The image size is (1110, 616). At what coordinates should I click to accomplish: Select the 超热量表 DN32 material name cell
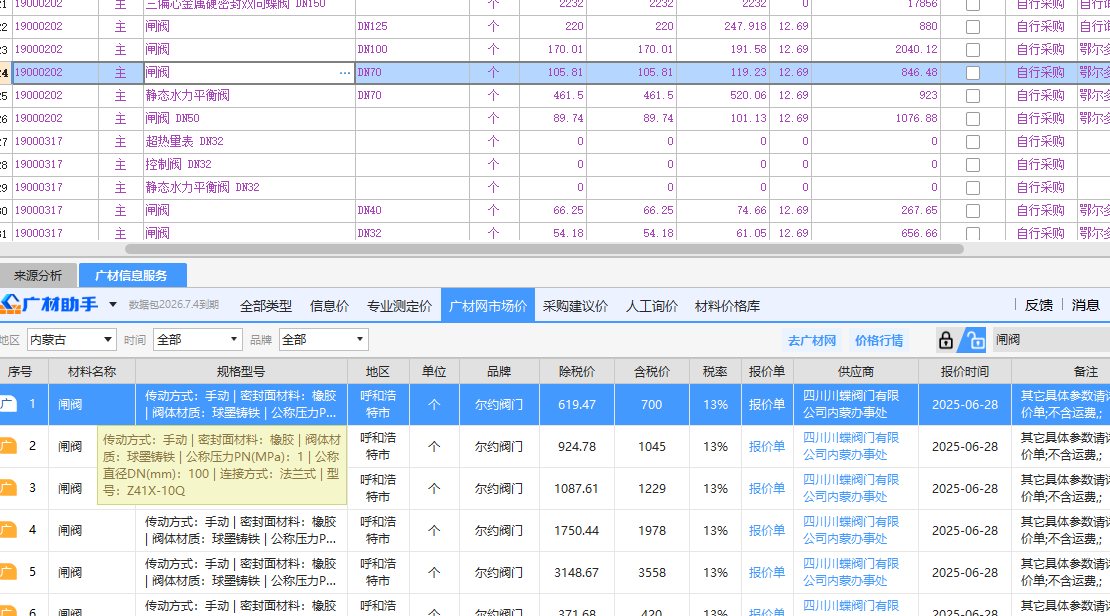[x=248, y=142]
